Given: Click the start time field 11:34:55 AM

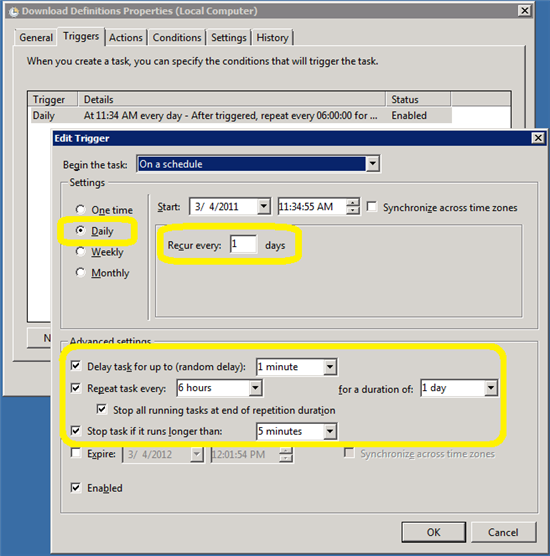Looking at the screenshot, I should [312, 206].
